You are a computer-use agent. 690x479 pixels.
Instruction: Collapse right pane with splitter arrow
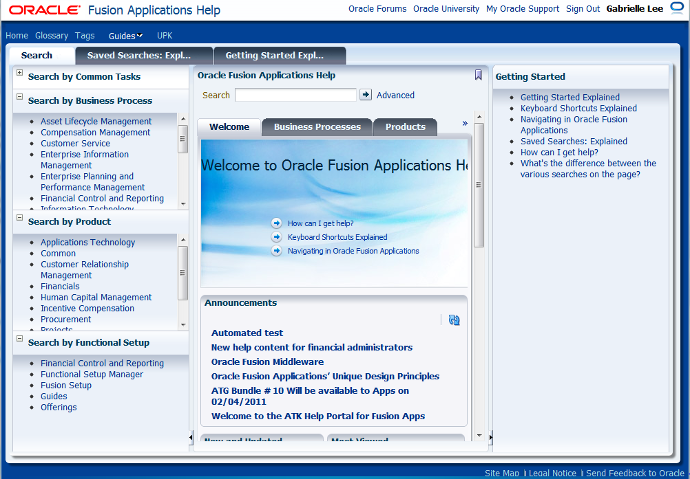point(491,437)
